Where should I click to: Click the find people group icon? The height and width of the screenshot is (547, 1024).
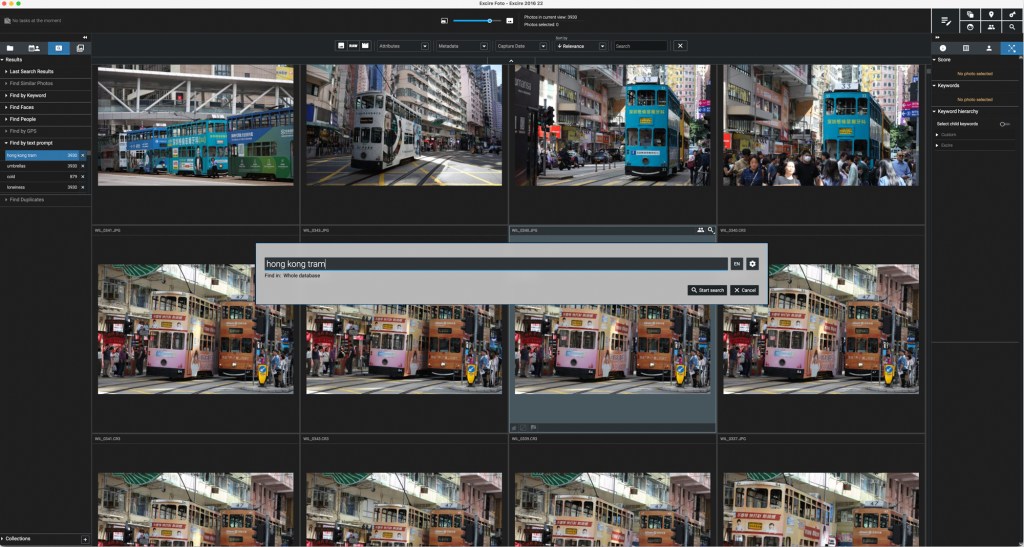(x=991, y=27)
